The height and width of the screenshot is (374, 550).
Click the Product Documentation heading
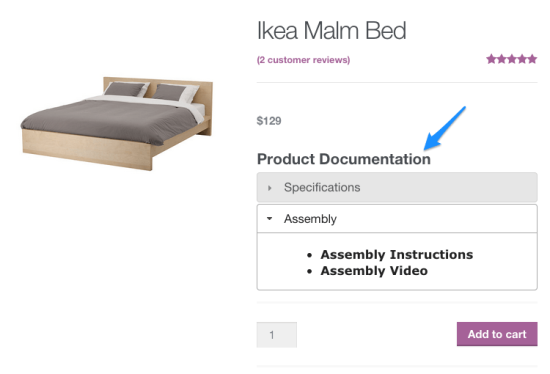point(344,159)
